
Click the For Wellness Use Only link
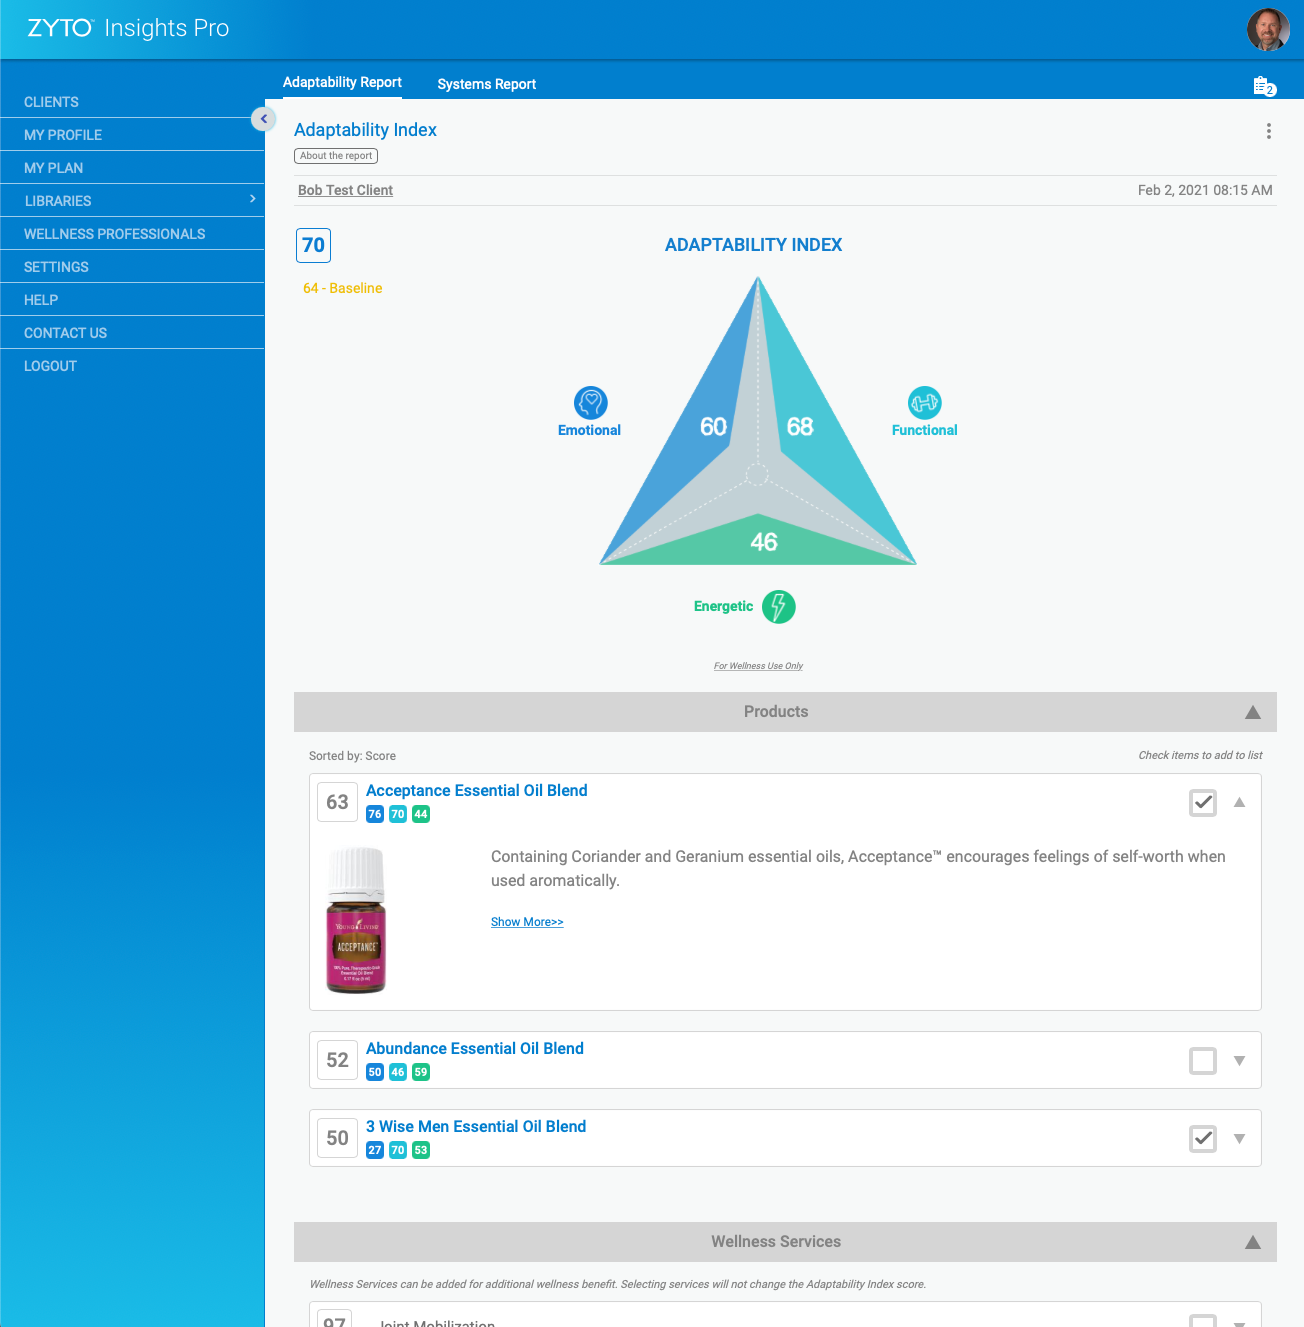click(x=758, y=666)
